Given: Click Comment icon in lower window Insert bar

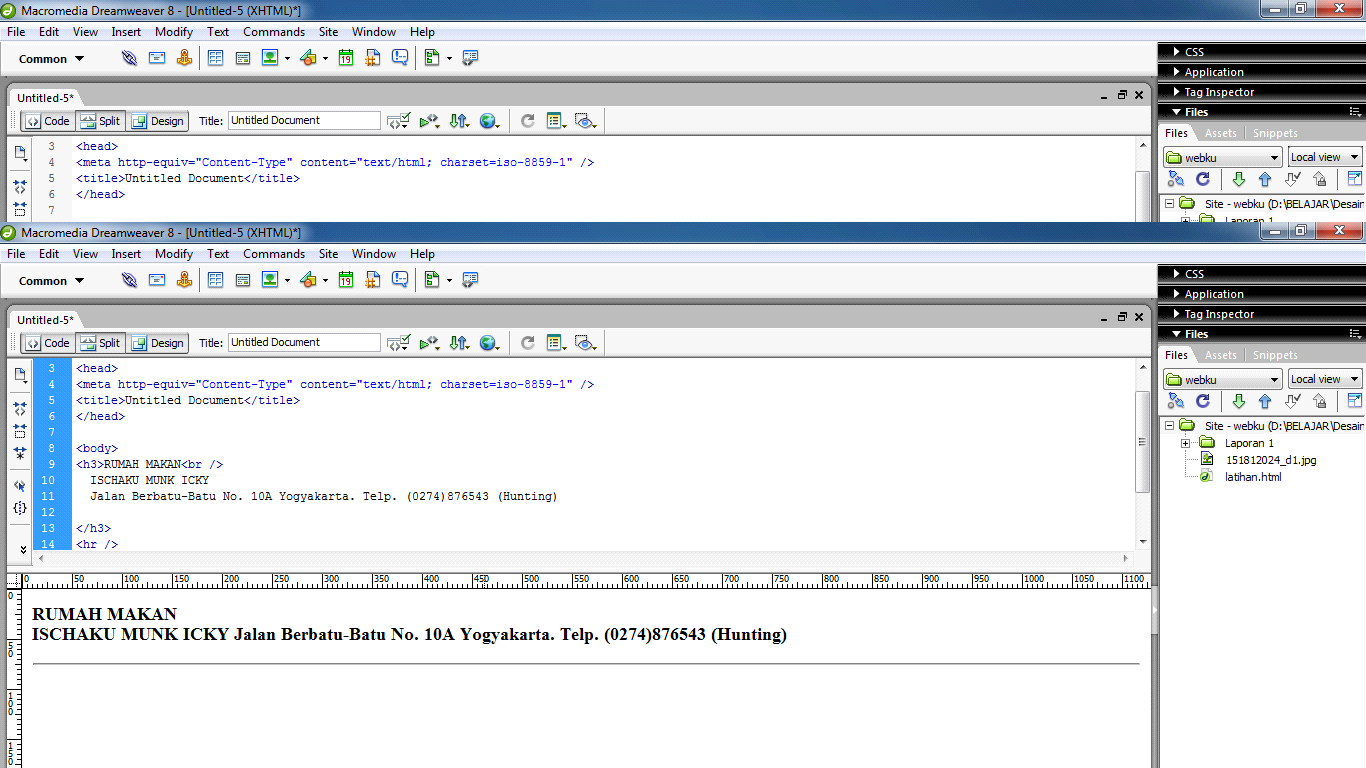Looking at the screenshot, I should click(400, 281).
